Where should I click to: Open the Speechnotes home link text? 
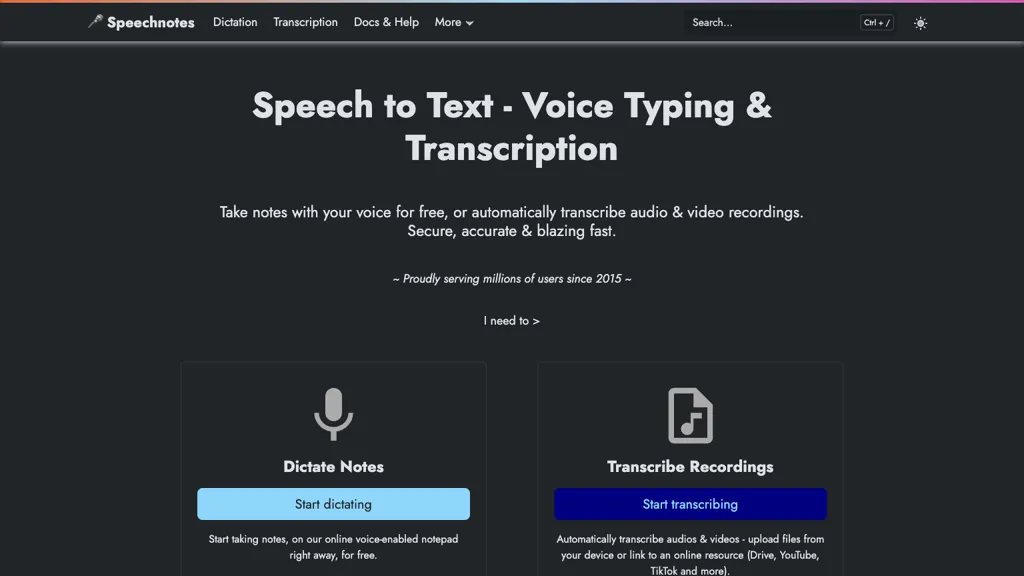[x=151, y=22]
